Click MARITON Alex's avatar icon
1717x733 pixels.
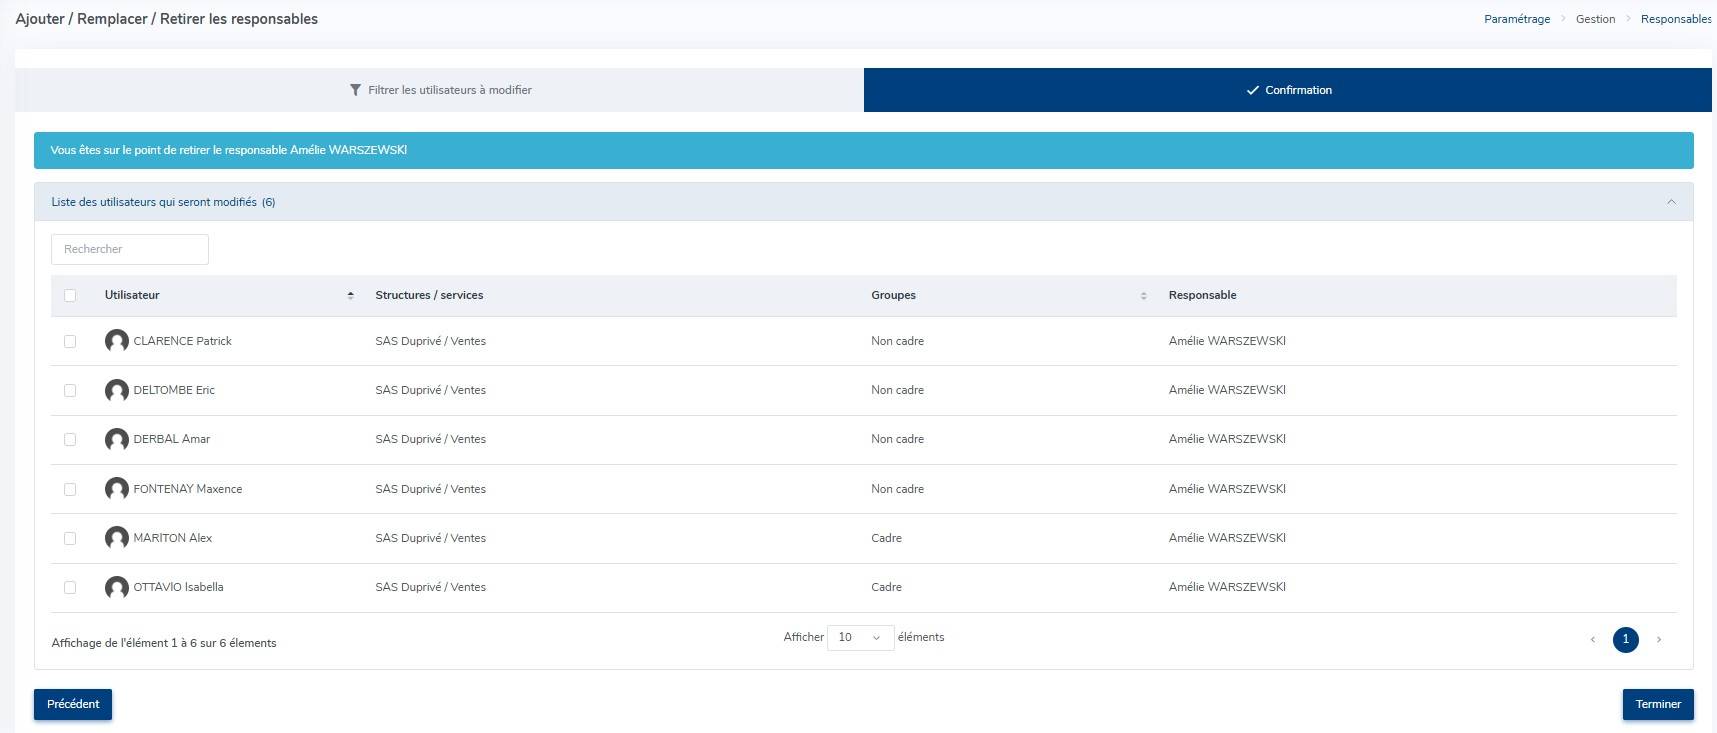tap(116, 538)
